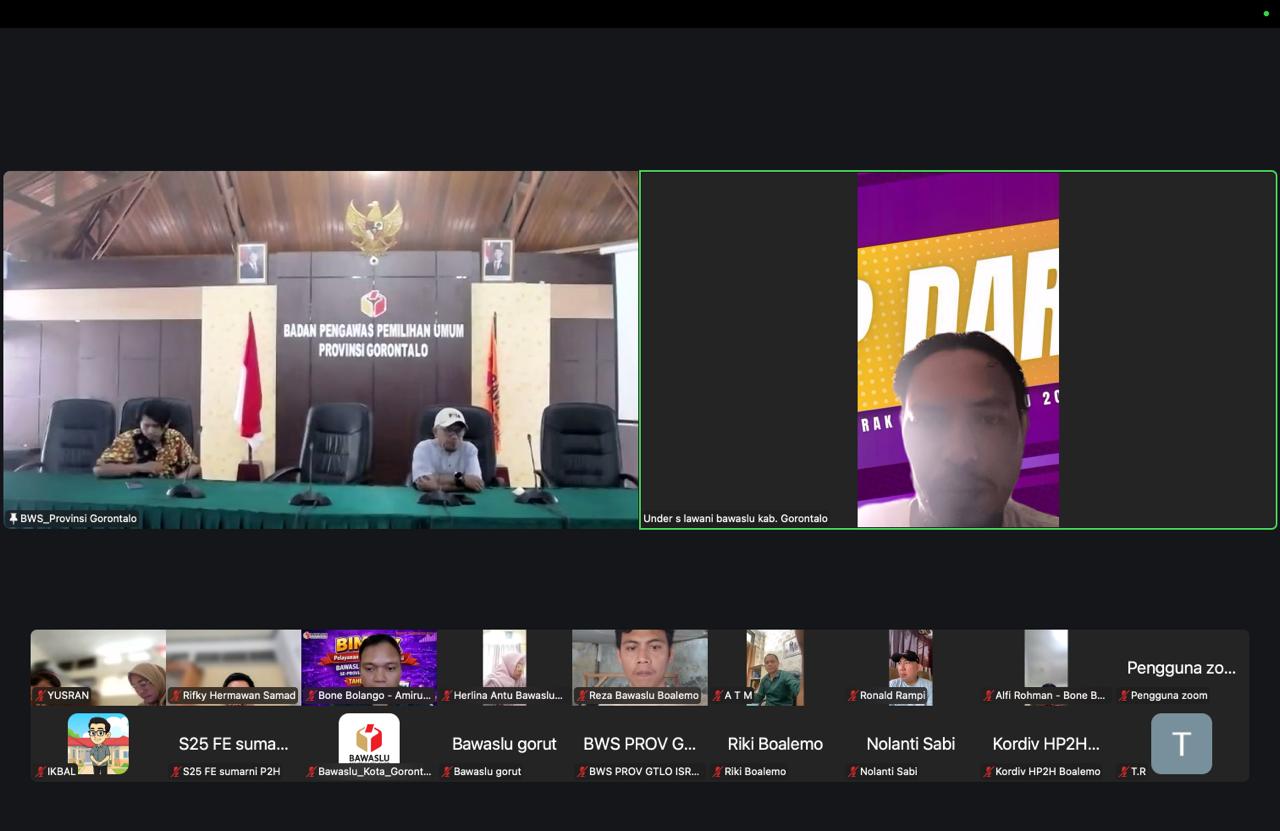The height and width of the screenshot is (831, 1280).
Task: Click muted mic icon next to Rifky Hermawan Samad
Action: click(x=176, y=695)
